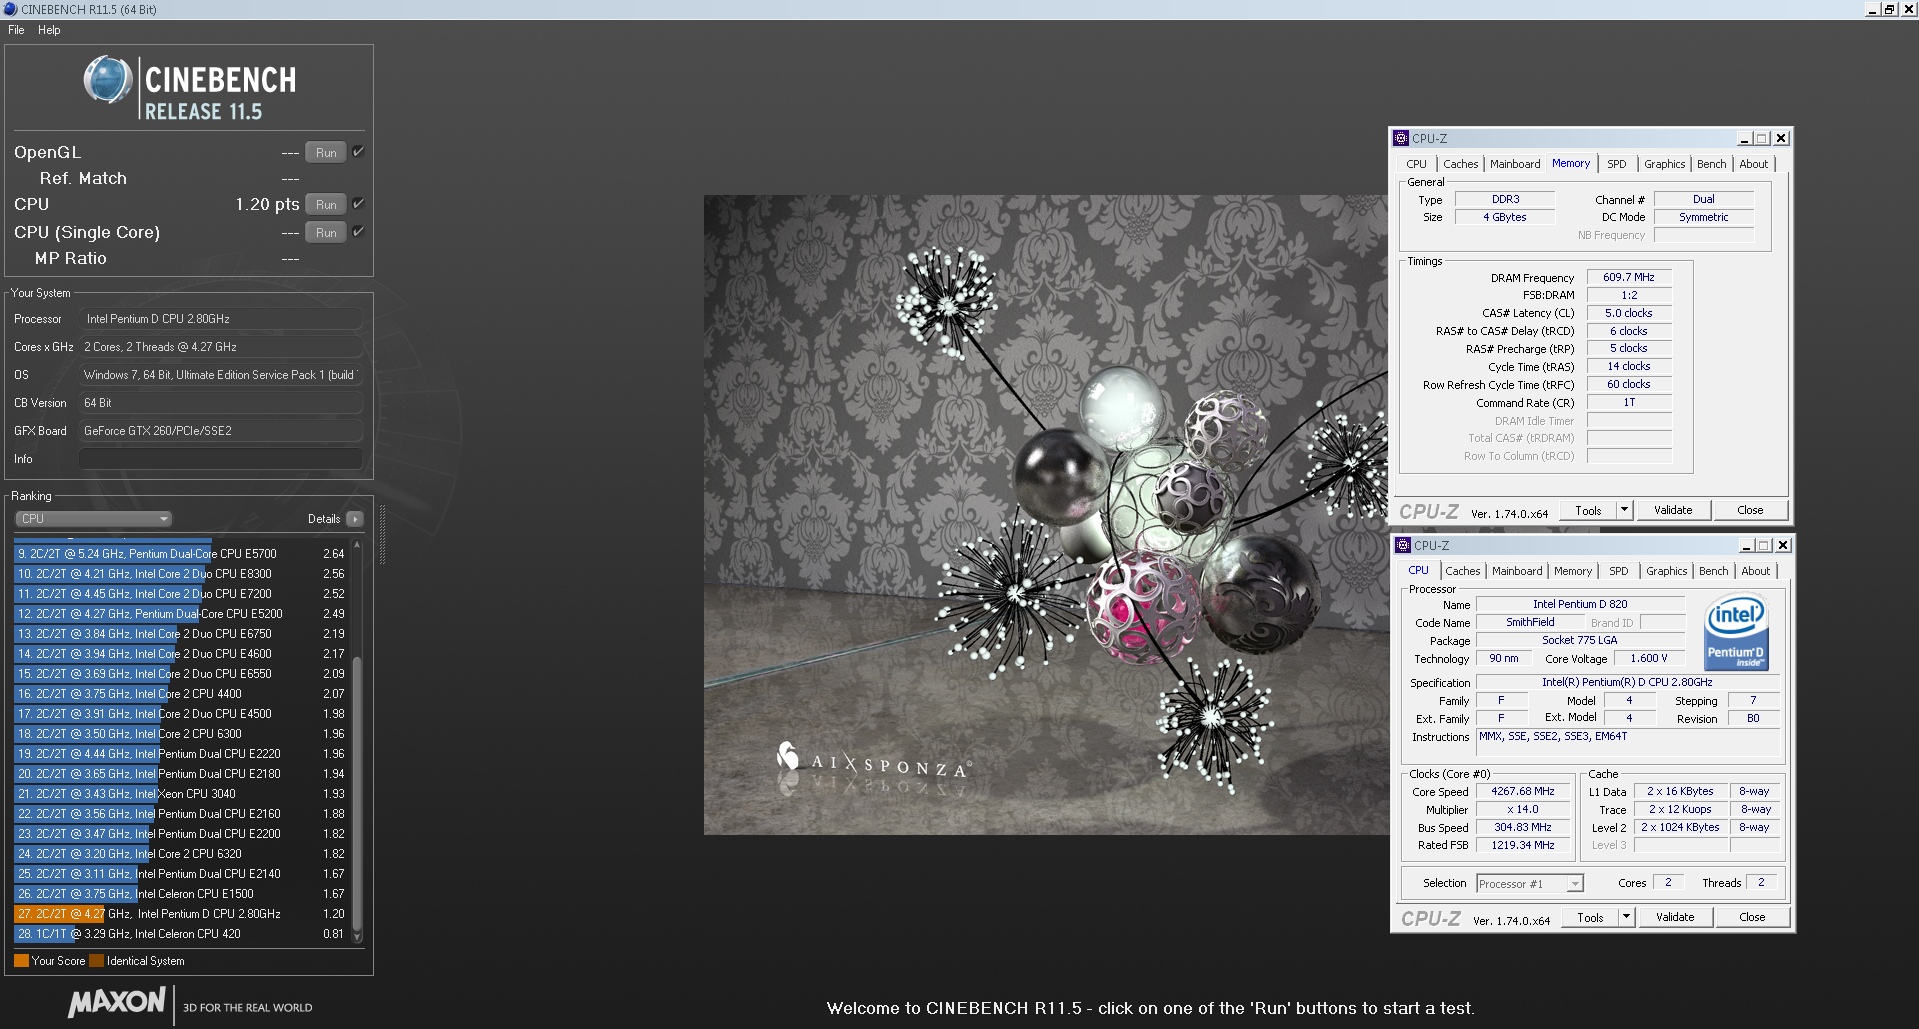Click Validate in lower CPU-Z window
This screenshot has height=1029, width=1919.
(1675, 918)
